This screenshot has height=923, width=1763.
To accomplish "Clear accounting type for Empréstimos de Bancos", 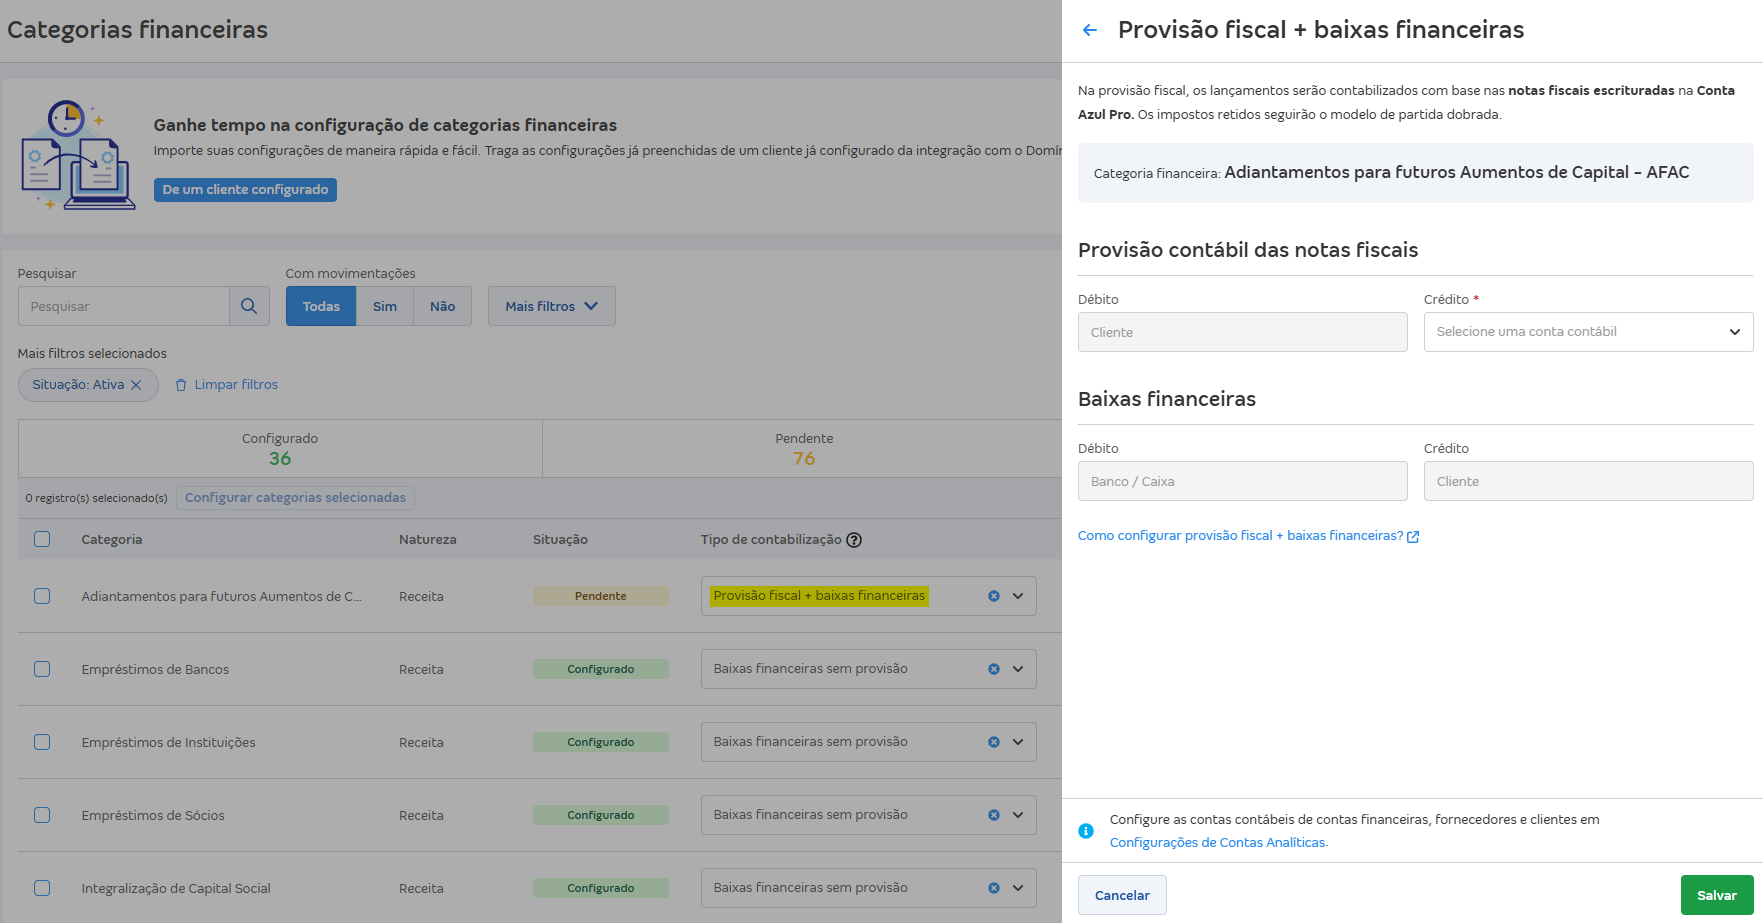I will [x=994, y=669].
